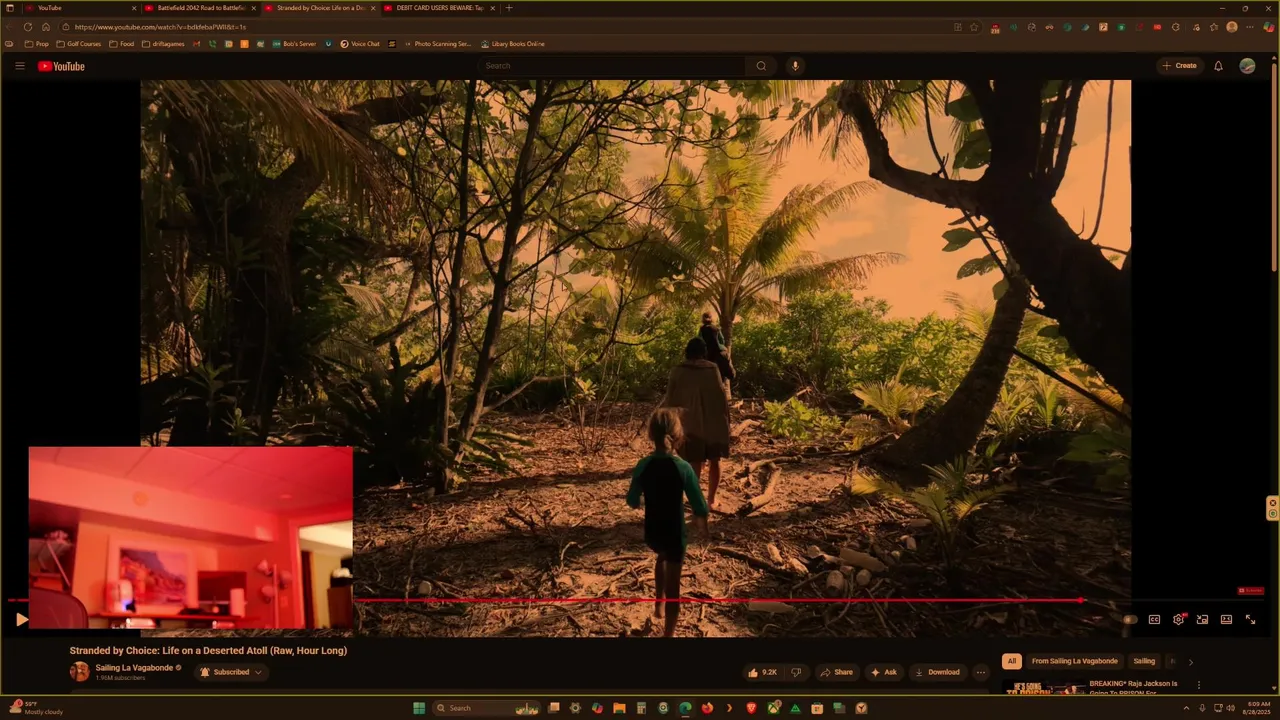The width and height of the screenshot is (1280, 720).
Task: Click the youtube.com address bar URL
Action: point(160,27)
